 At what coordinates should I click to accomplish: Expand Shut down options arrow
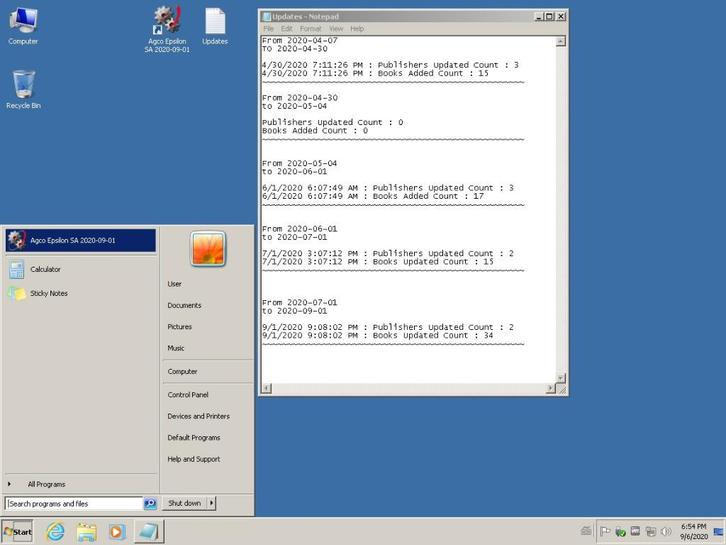click(x=212, y=503)
